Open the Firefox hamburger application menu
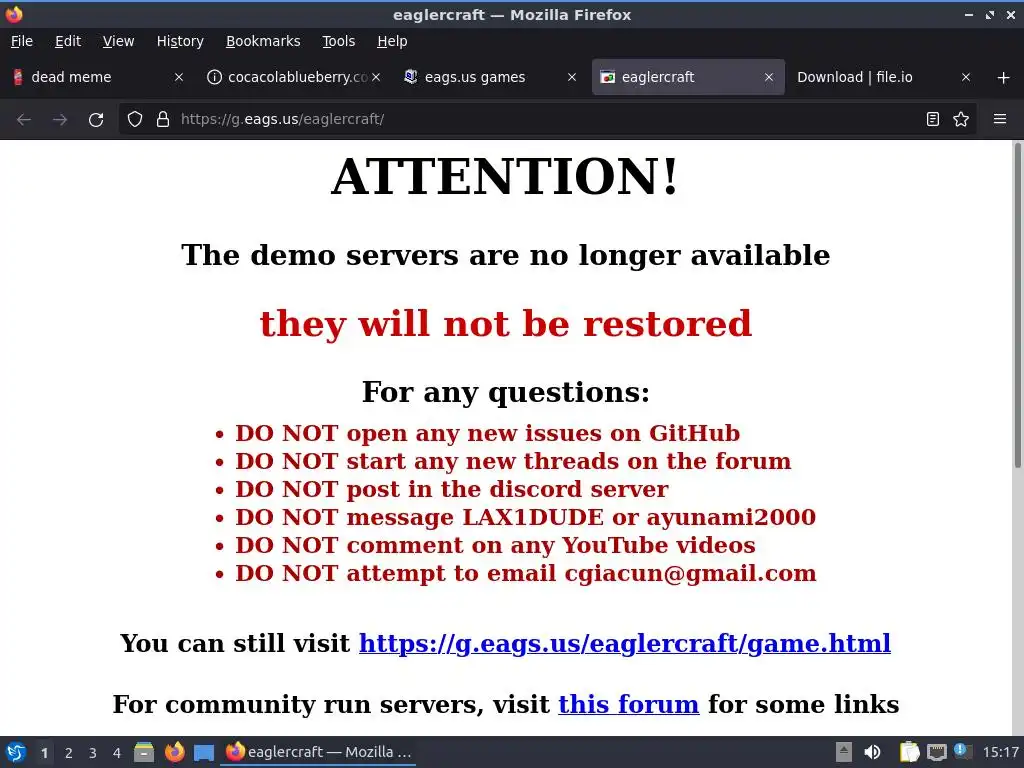 (1000, 119)
